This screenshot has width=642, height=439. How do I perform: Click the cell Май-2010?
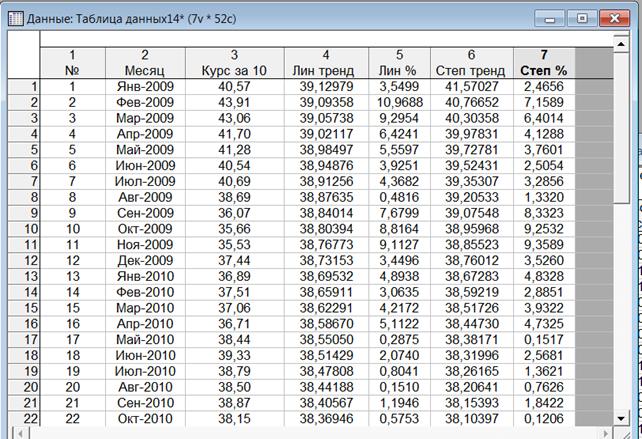(x=145, y=339)
